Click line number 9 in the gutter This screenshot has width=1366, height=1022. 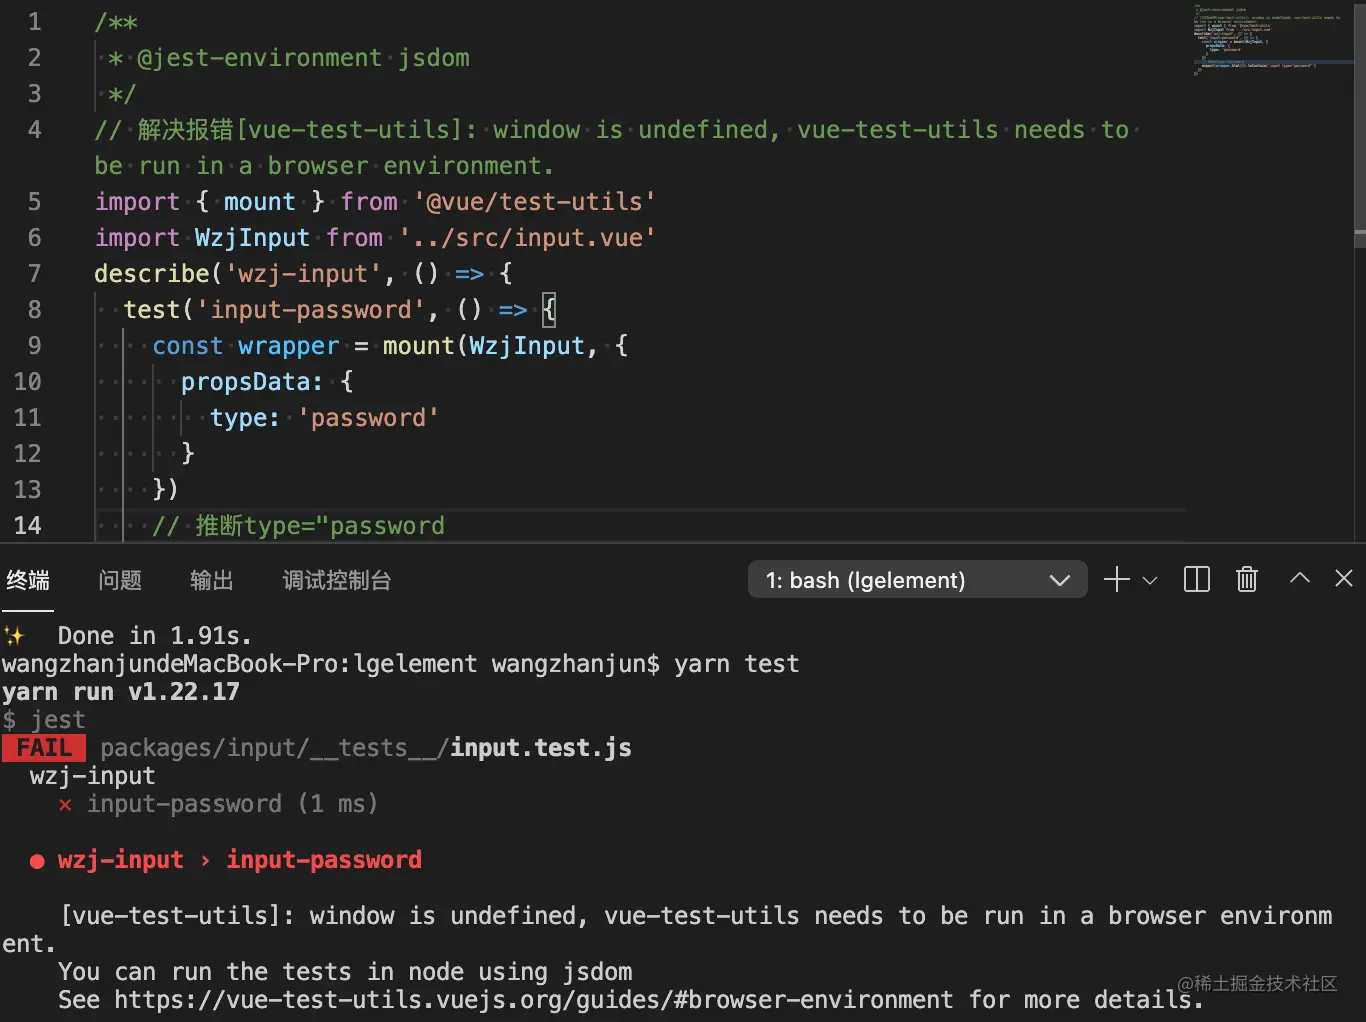click(x=35, y=346)
